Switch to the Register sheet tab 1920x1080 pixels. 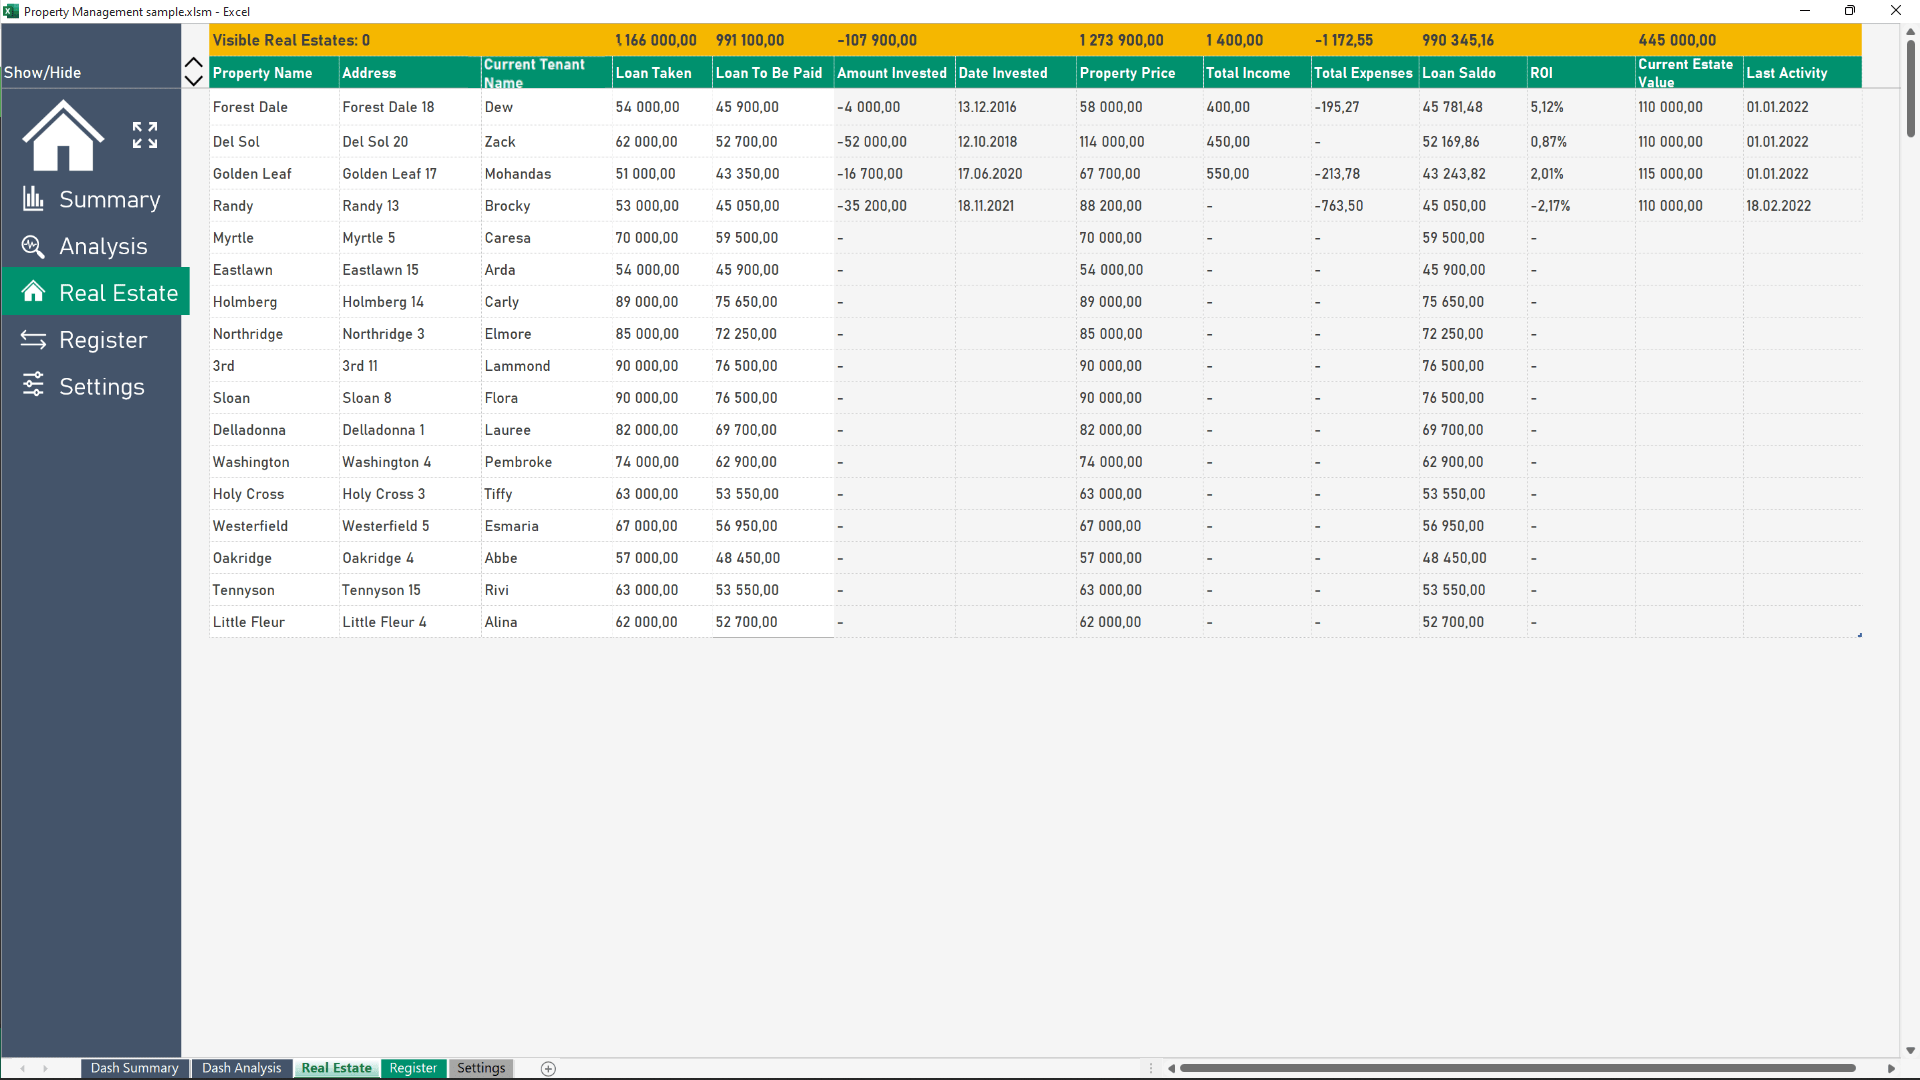(x=413, y=1068)
